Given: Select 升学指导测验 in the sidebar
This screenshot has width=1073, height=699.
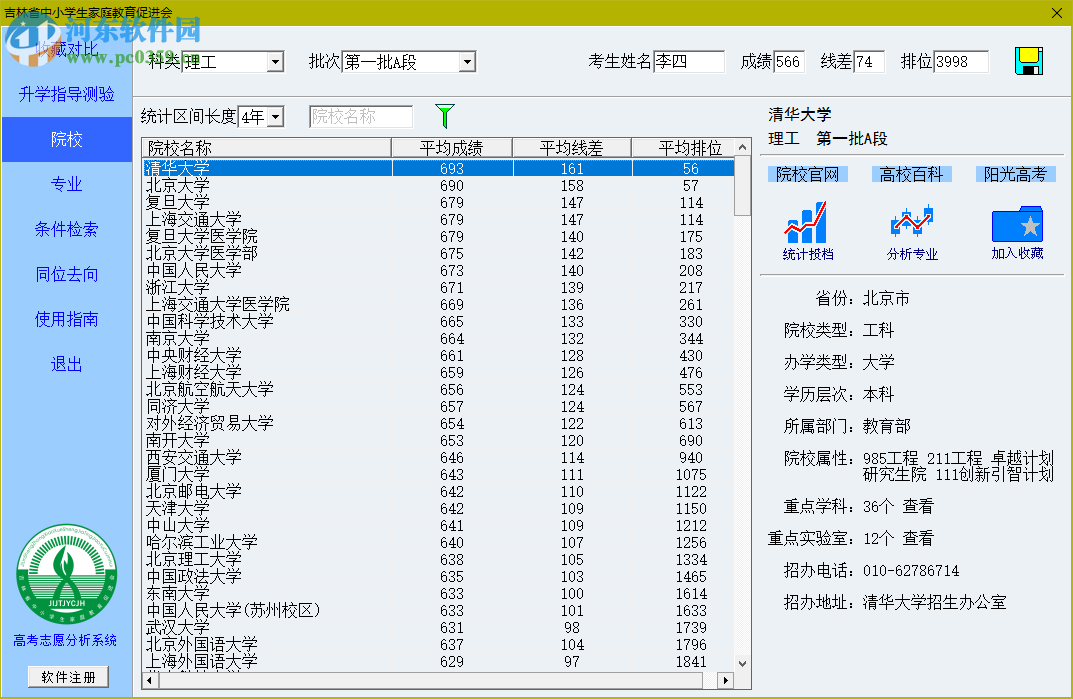Looking at the screenshot, I should tap(66, 94).
